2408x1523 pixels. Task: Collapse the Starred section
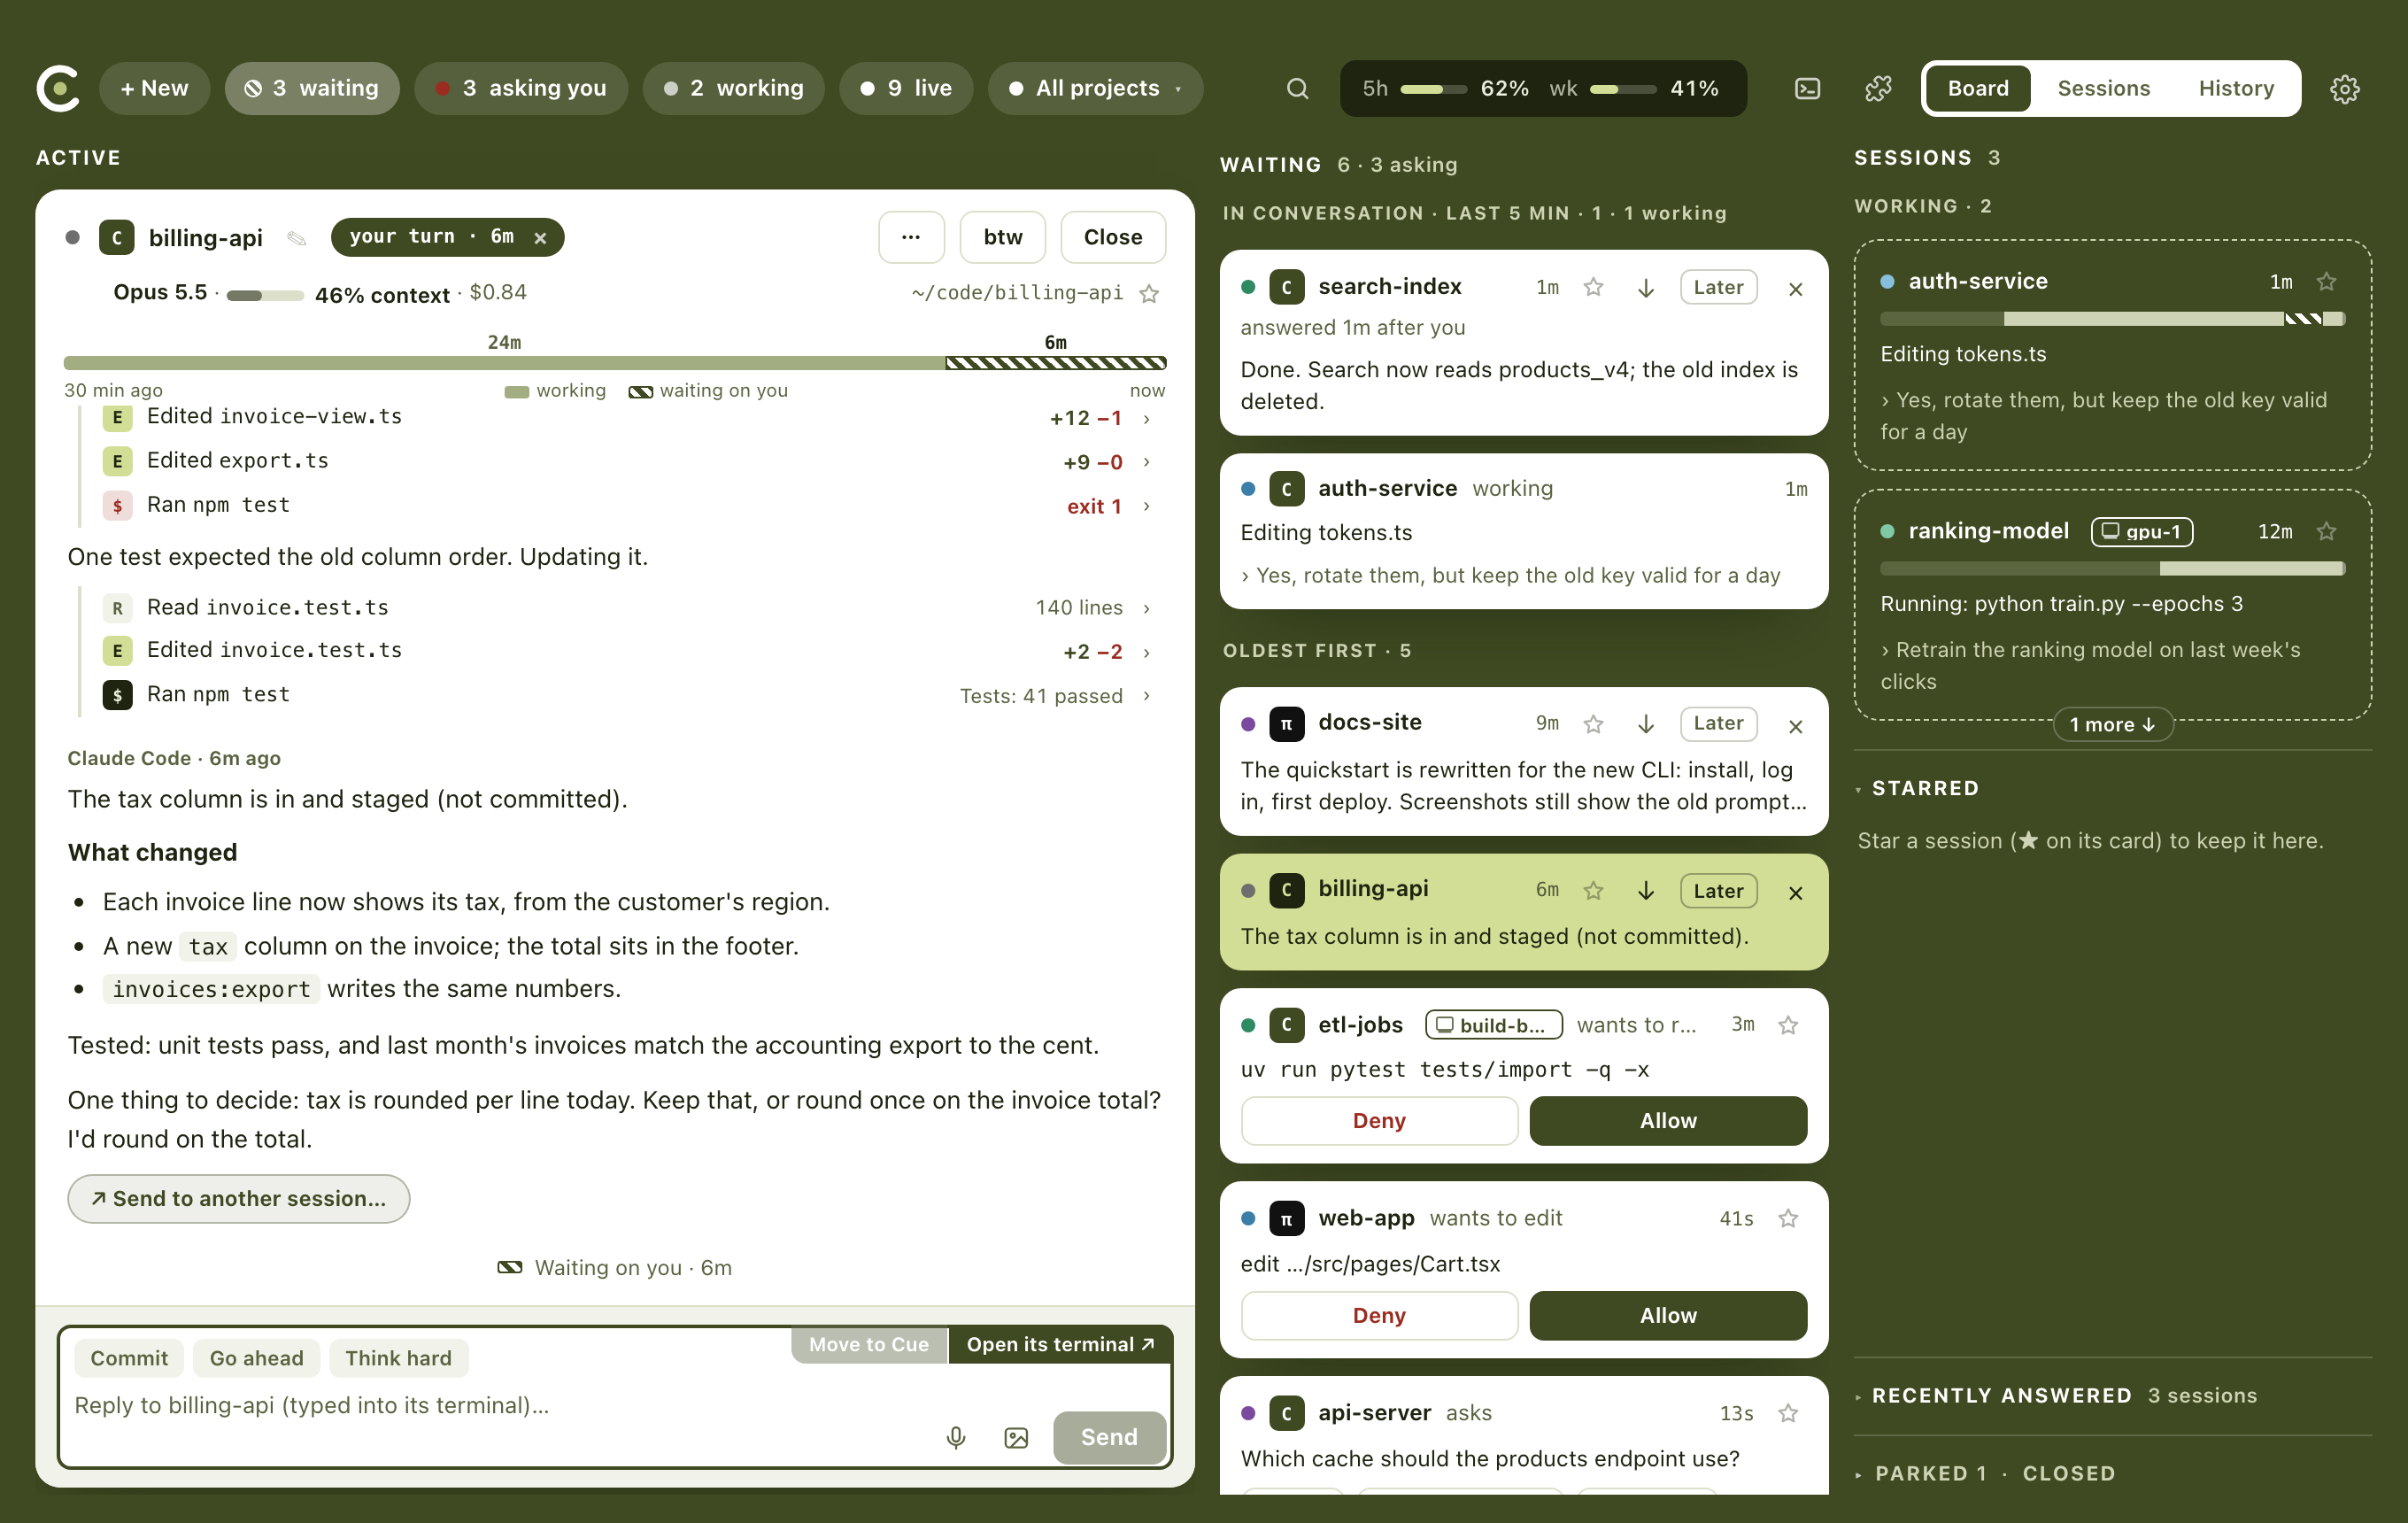pos(1916,789)
